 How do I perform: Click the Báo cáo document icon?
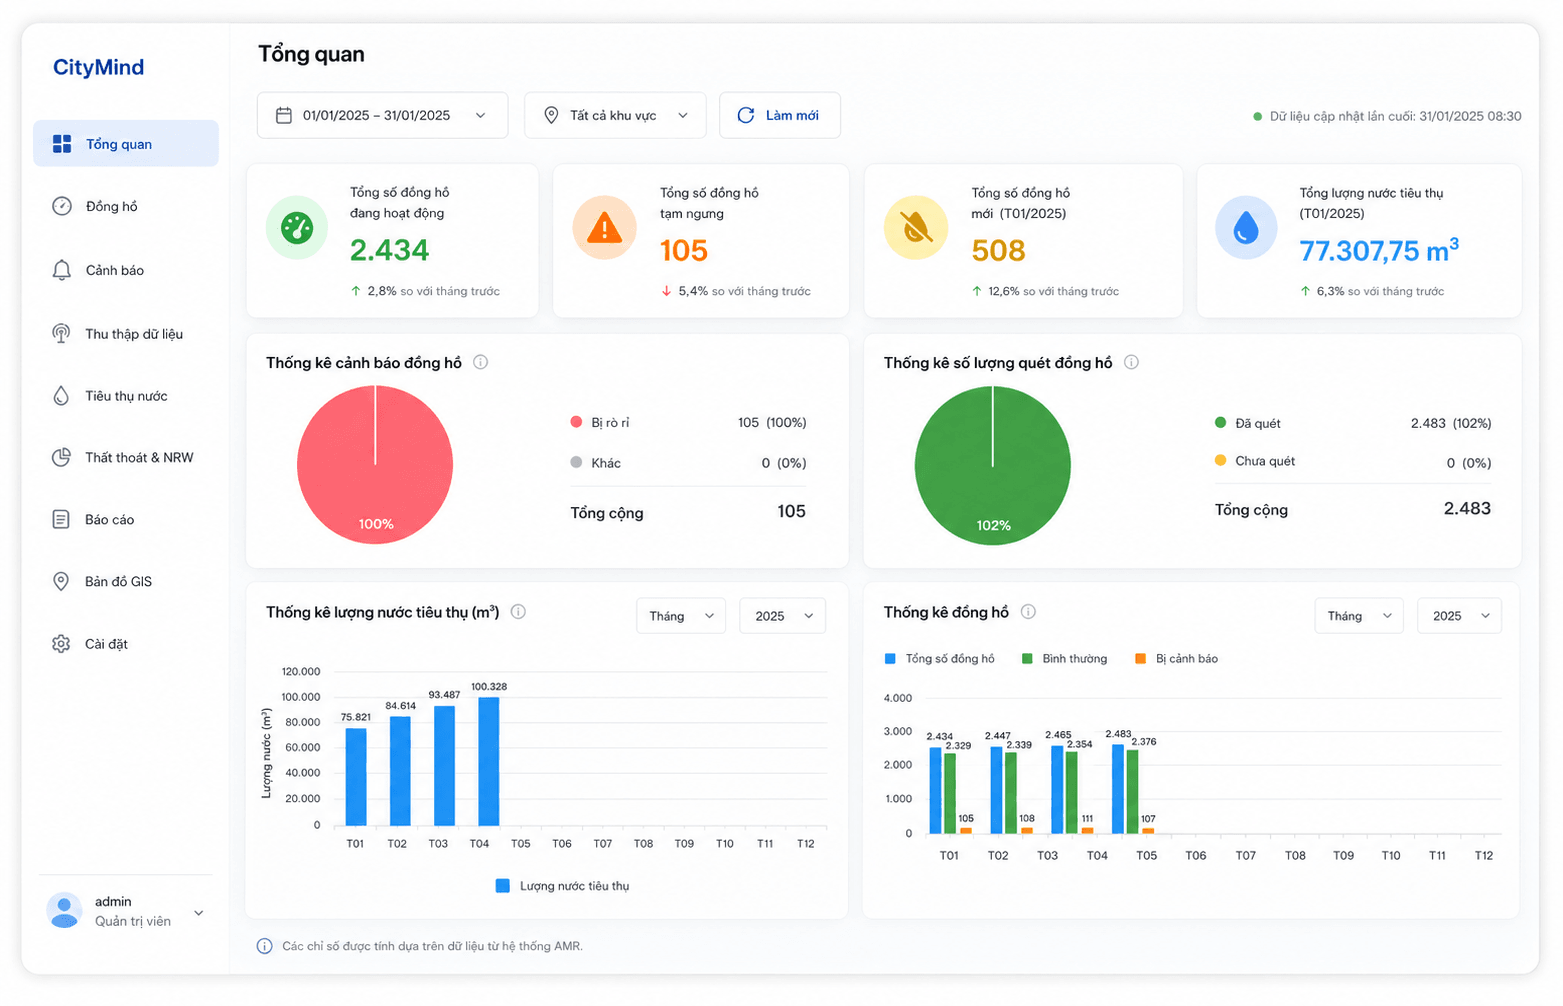click(x=61, y=519)
